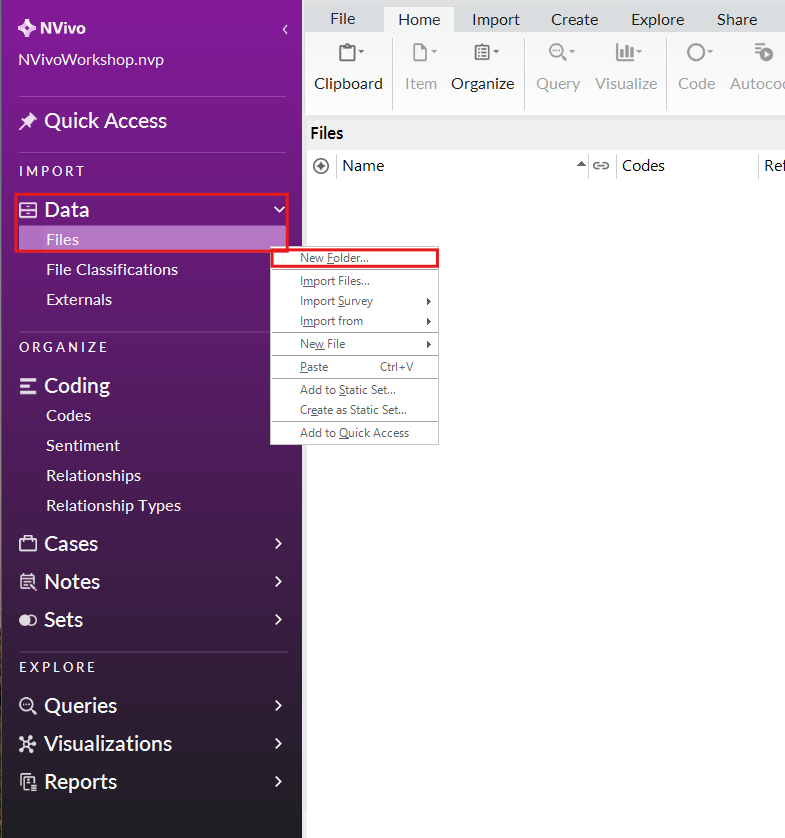Sort by the Codes column header
This screenshot has height=838, width=785.
pos(643,166)
